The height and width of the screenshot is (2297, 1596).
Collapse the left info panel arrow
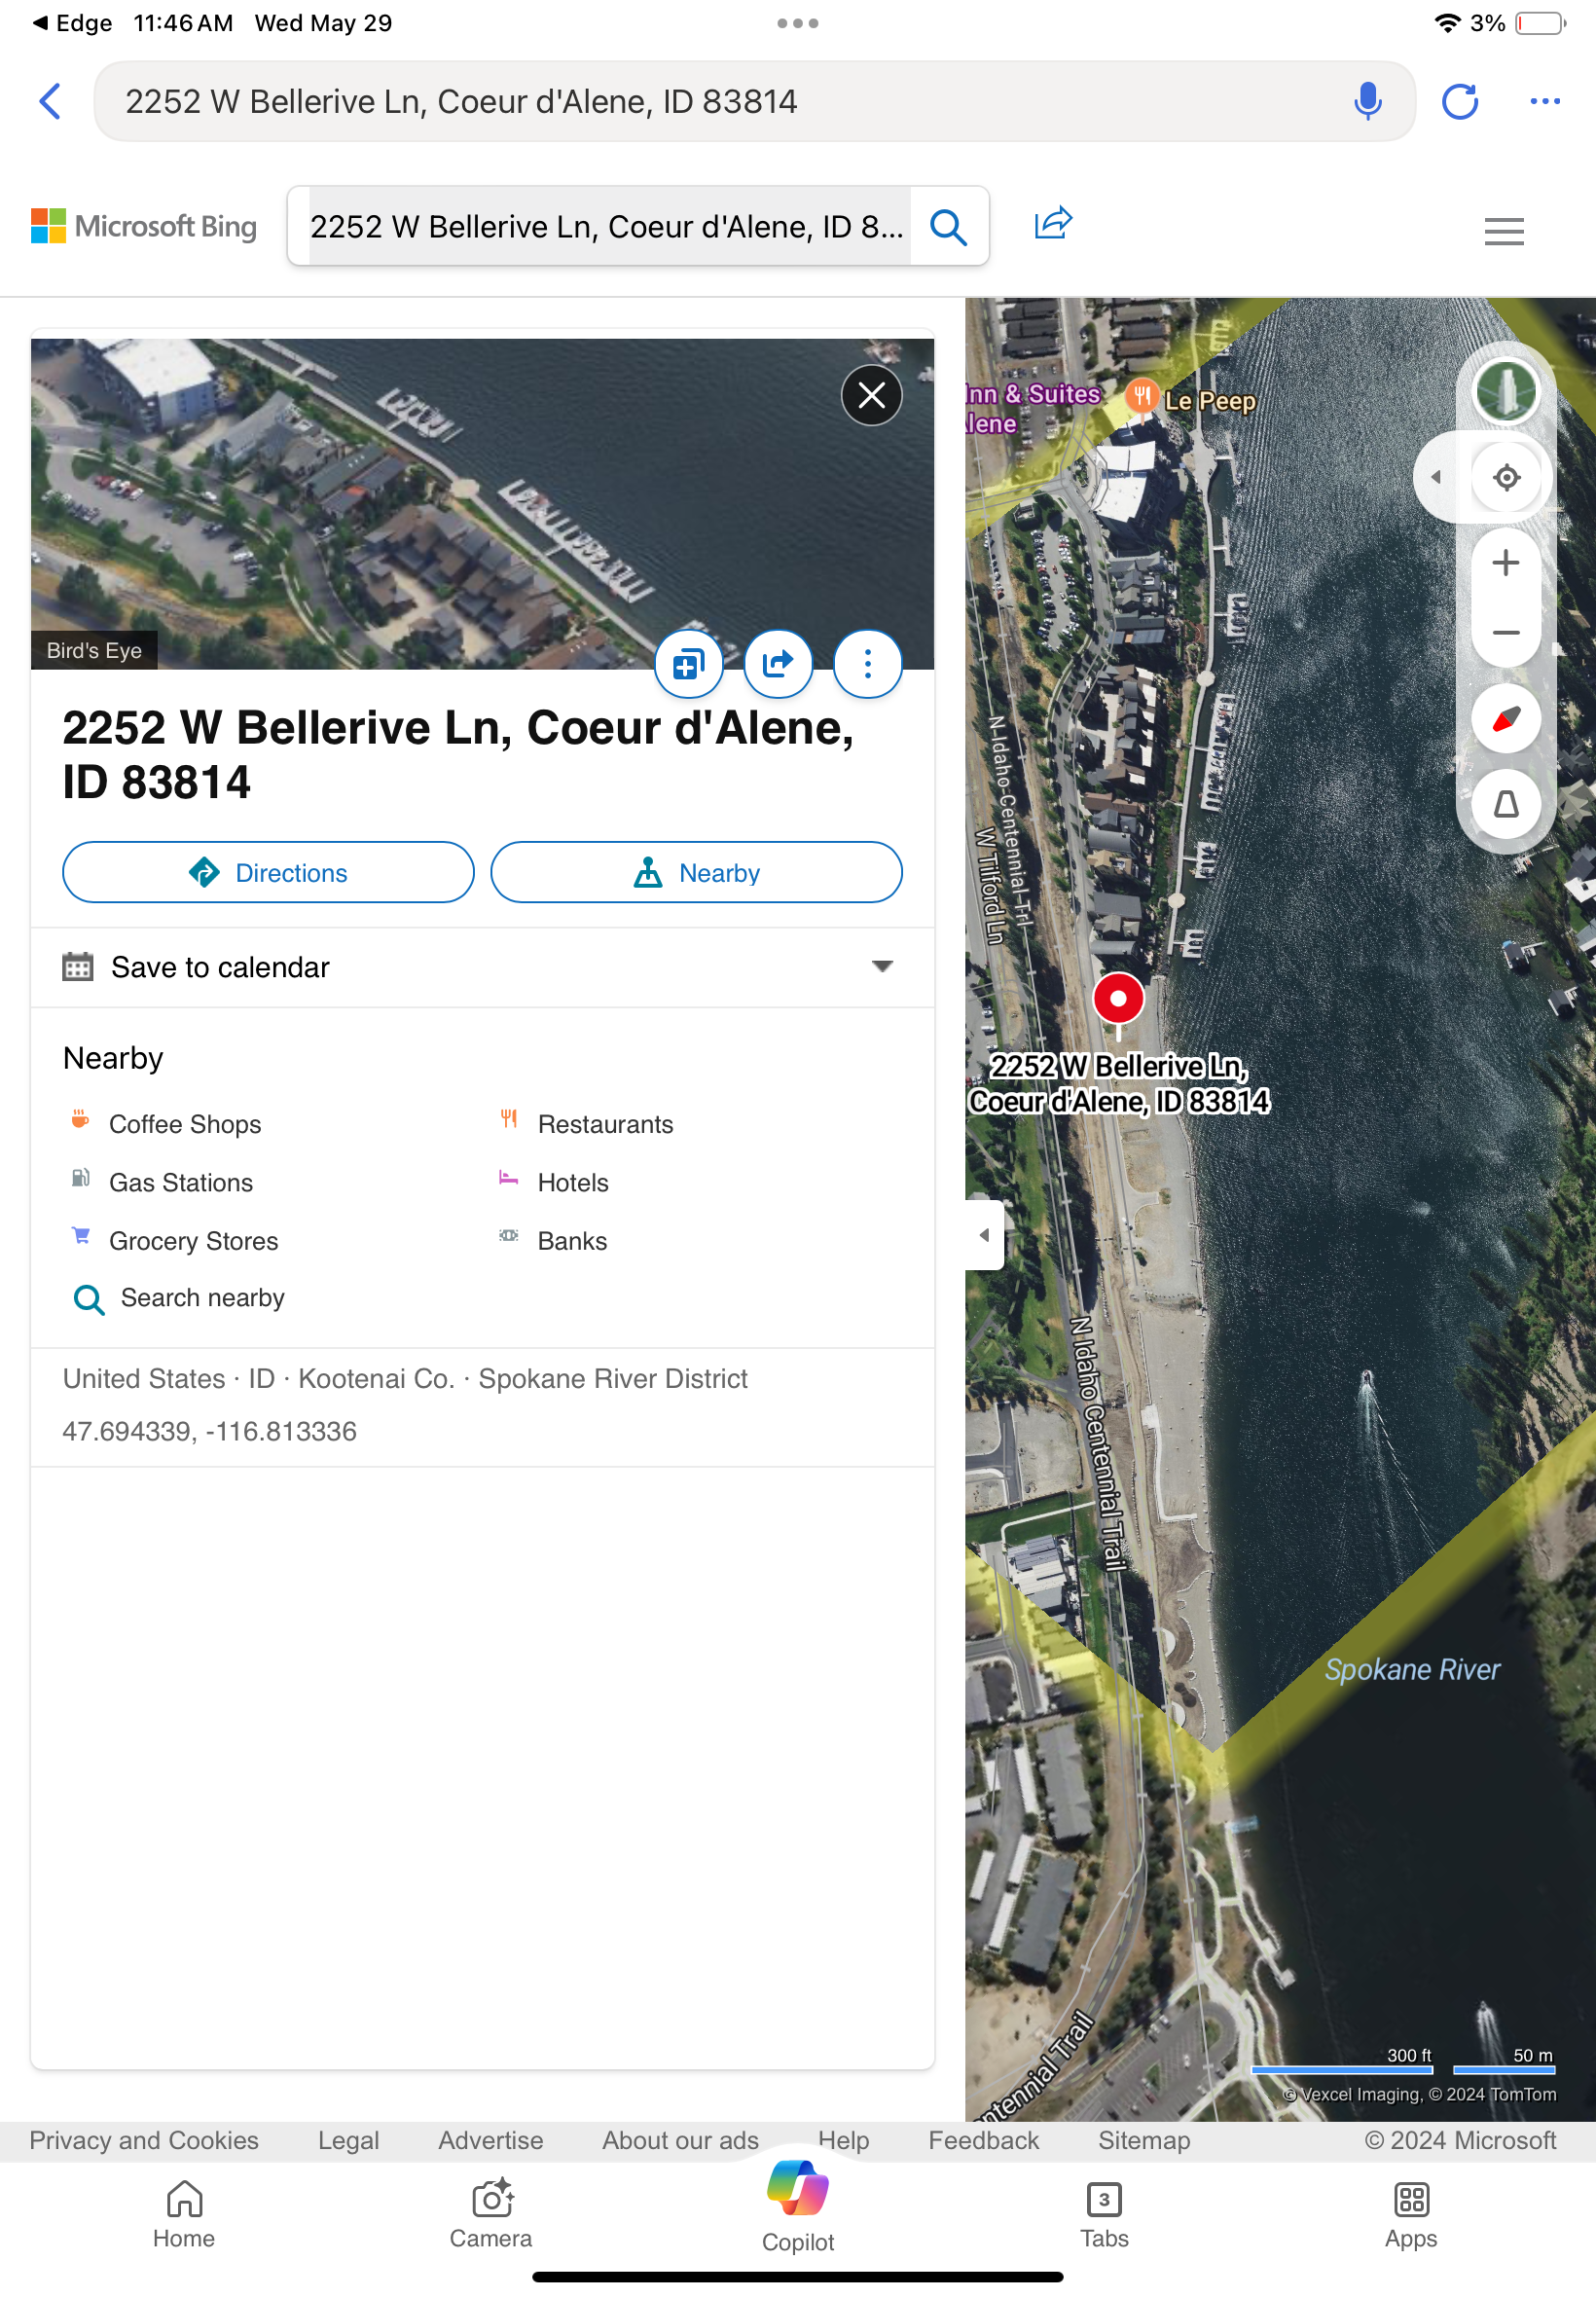pos(985,1235)
